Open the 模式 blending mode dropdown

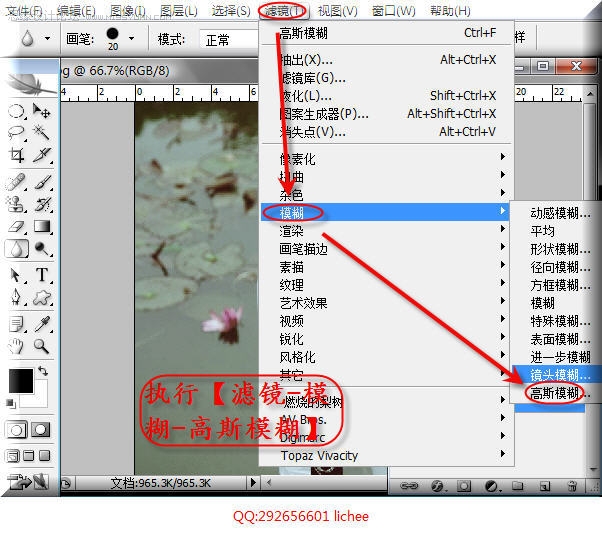230,40
